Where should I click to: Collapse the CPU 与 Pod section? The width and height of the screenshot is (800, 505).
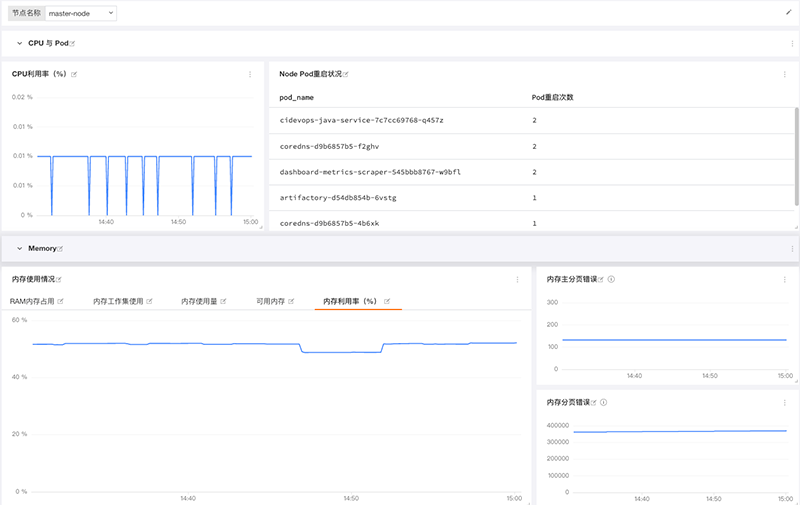click(19, 43)
